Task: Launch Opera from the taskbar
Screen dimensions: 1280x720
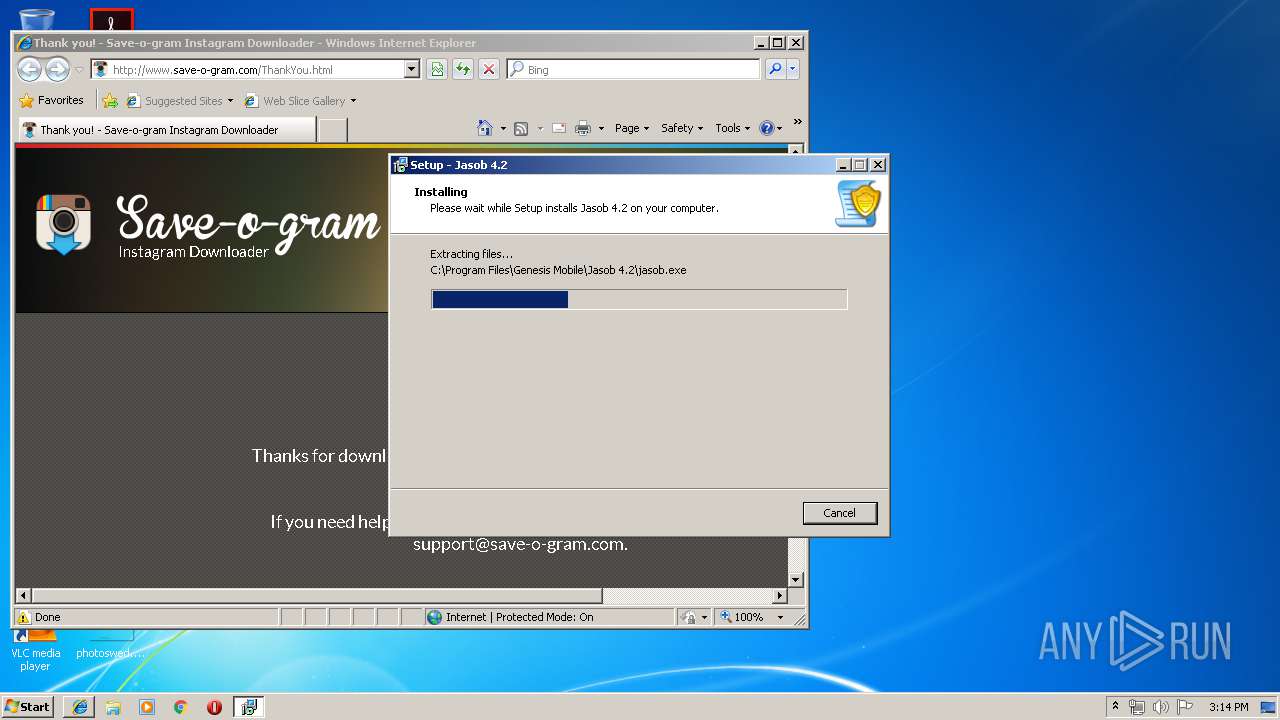Action: click(214, 707)
